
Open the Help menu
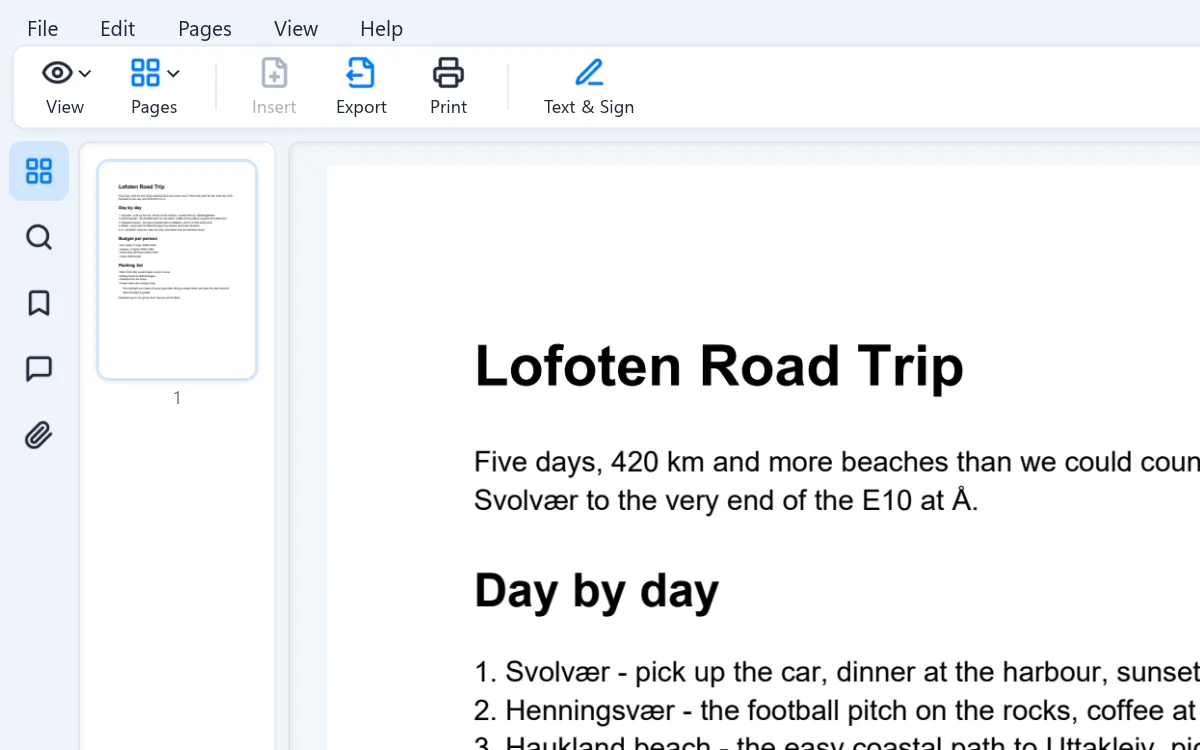(x=381, y=29)
